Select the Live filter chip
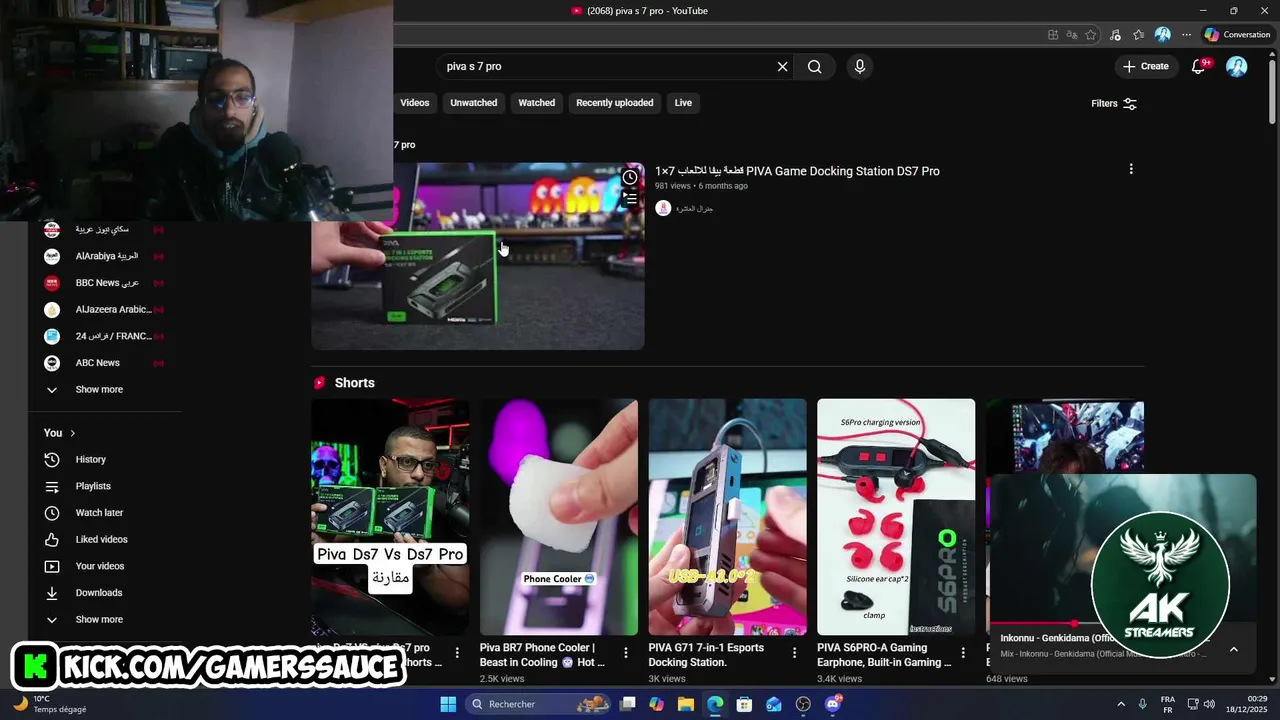 (683, 103)
